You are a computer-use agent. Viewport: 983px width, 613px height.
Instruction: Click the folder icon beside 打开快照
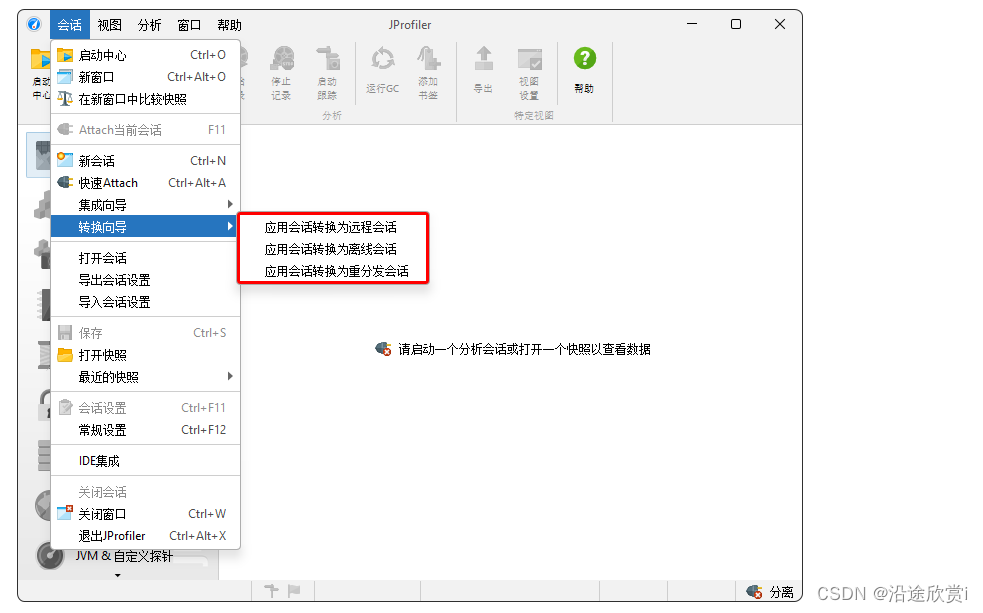(65, 355)
